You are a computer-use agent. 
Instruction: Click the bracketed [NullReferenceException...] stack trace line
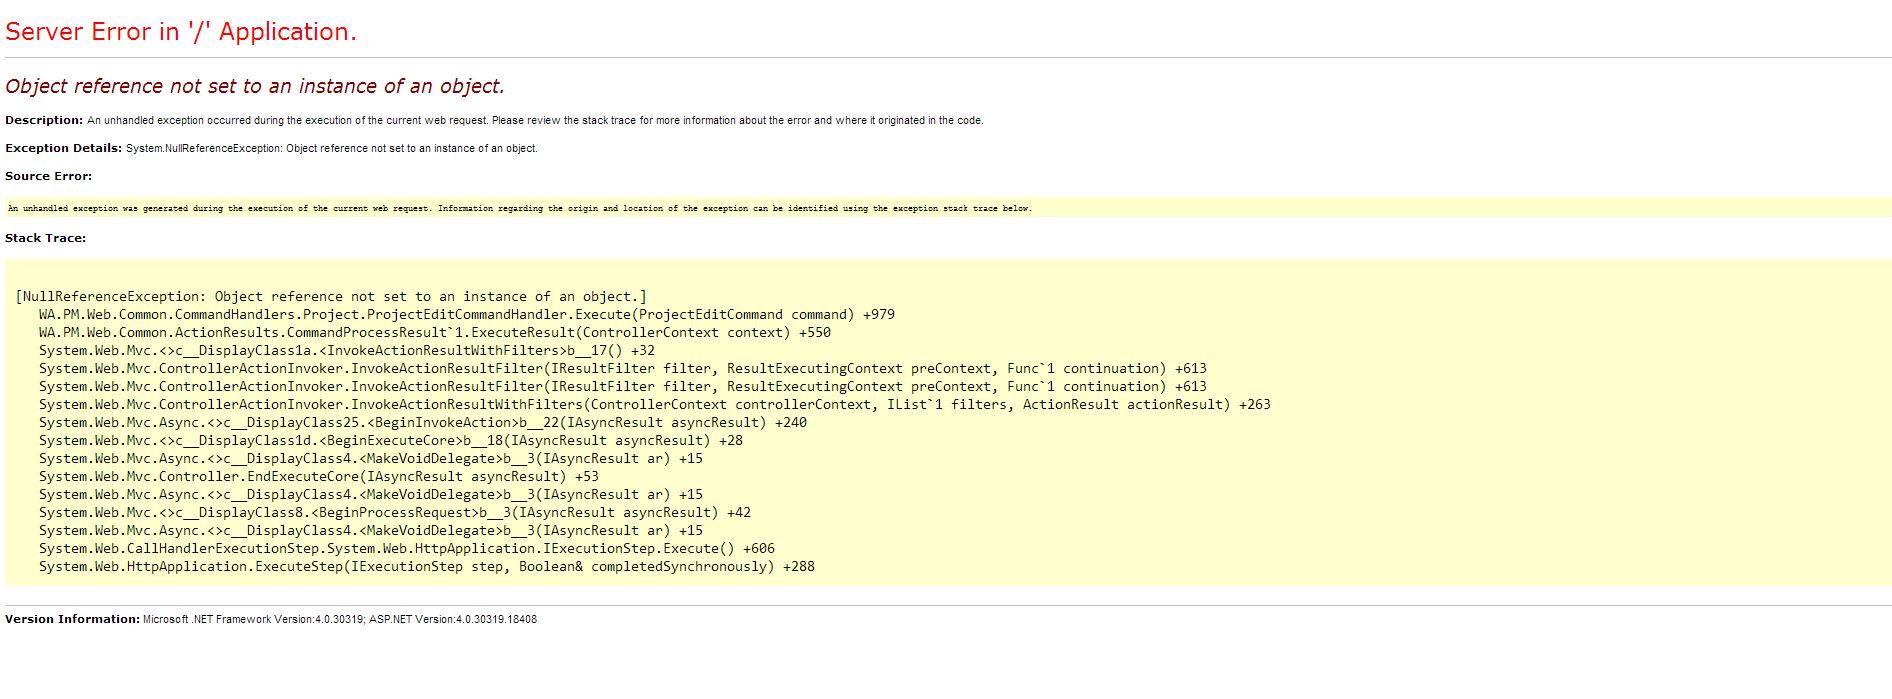click(x=331, y=297)
